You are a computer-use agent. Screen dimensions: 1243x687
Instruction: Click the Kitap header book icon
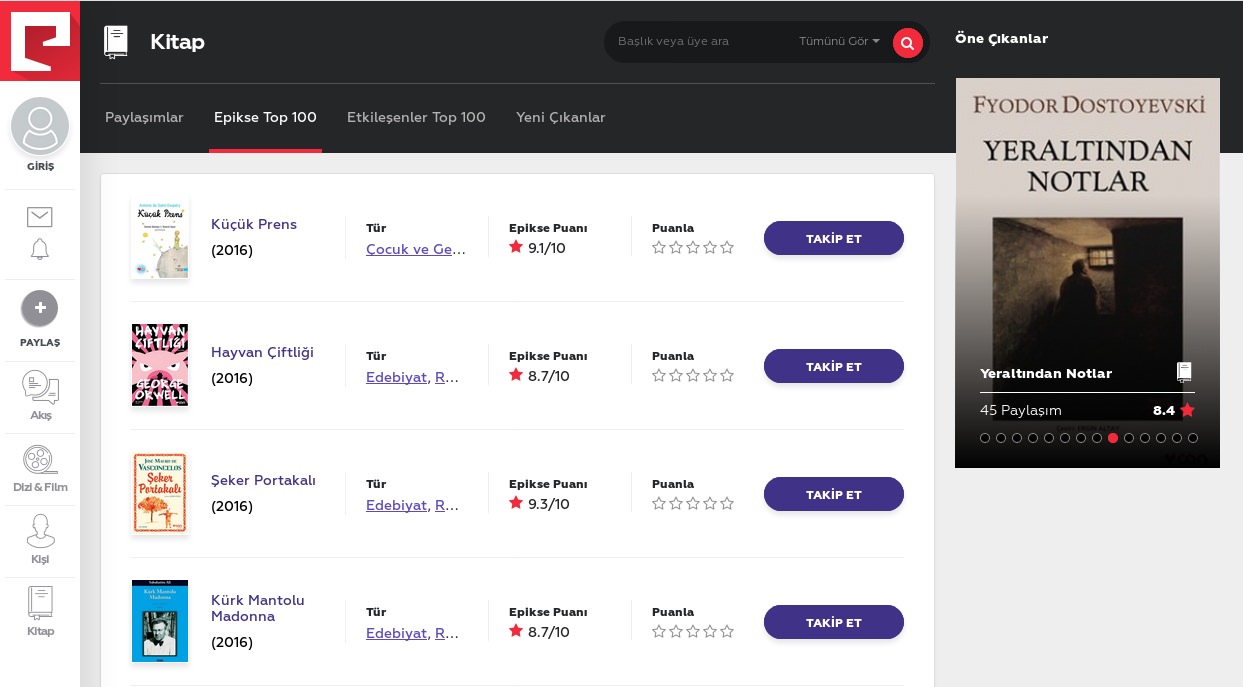(x=116, y=42)
